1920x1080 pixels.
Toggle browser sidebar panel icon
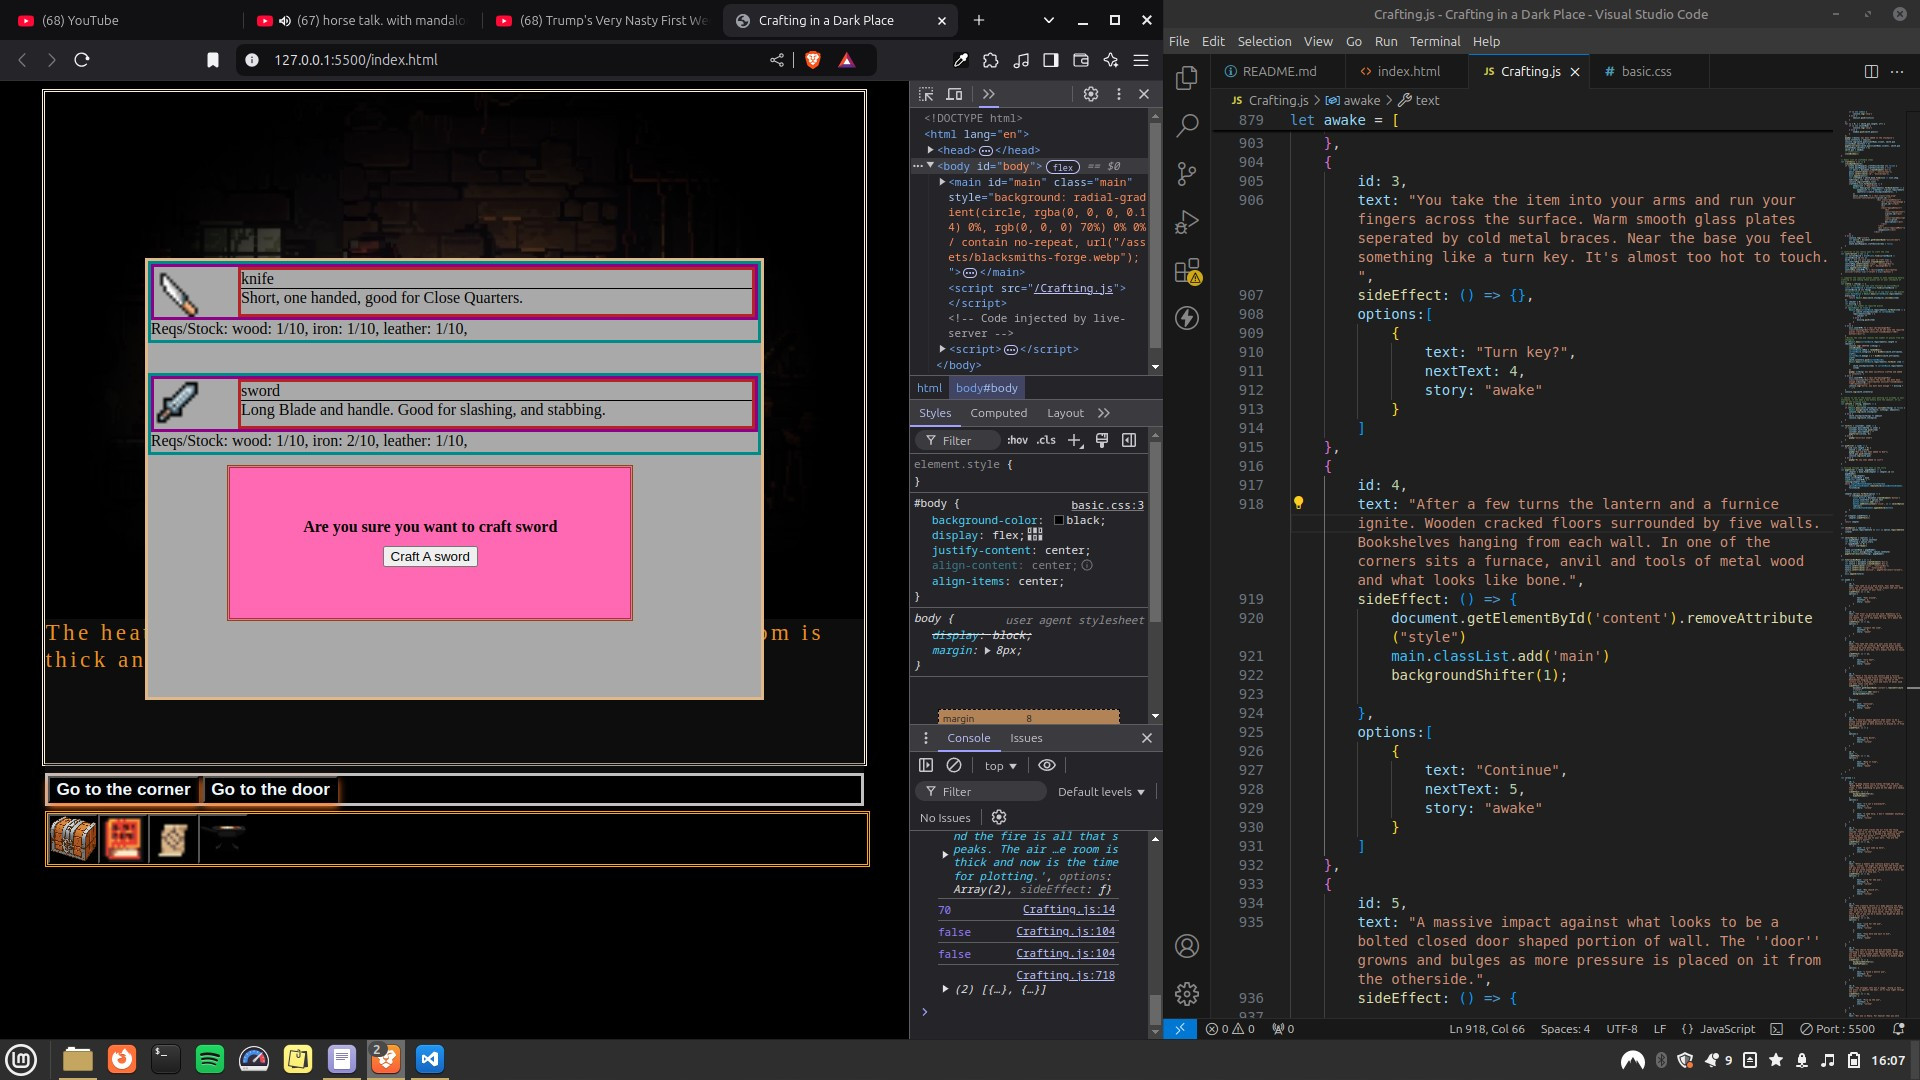pos(1051,60)
